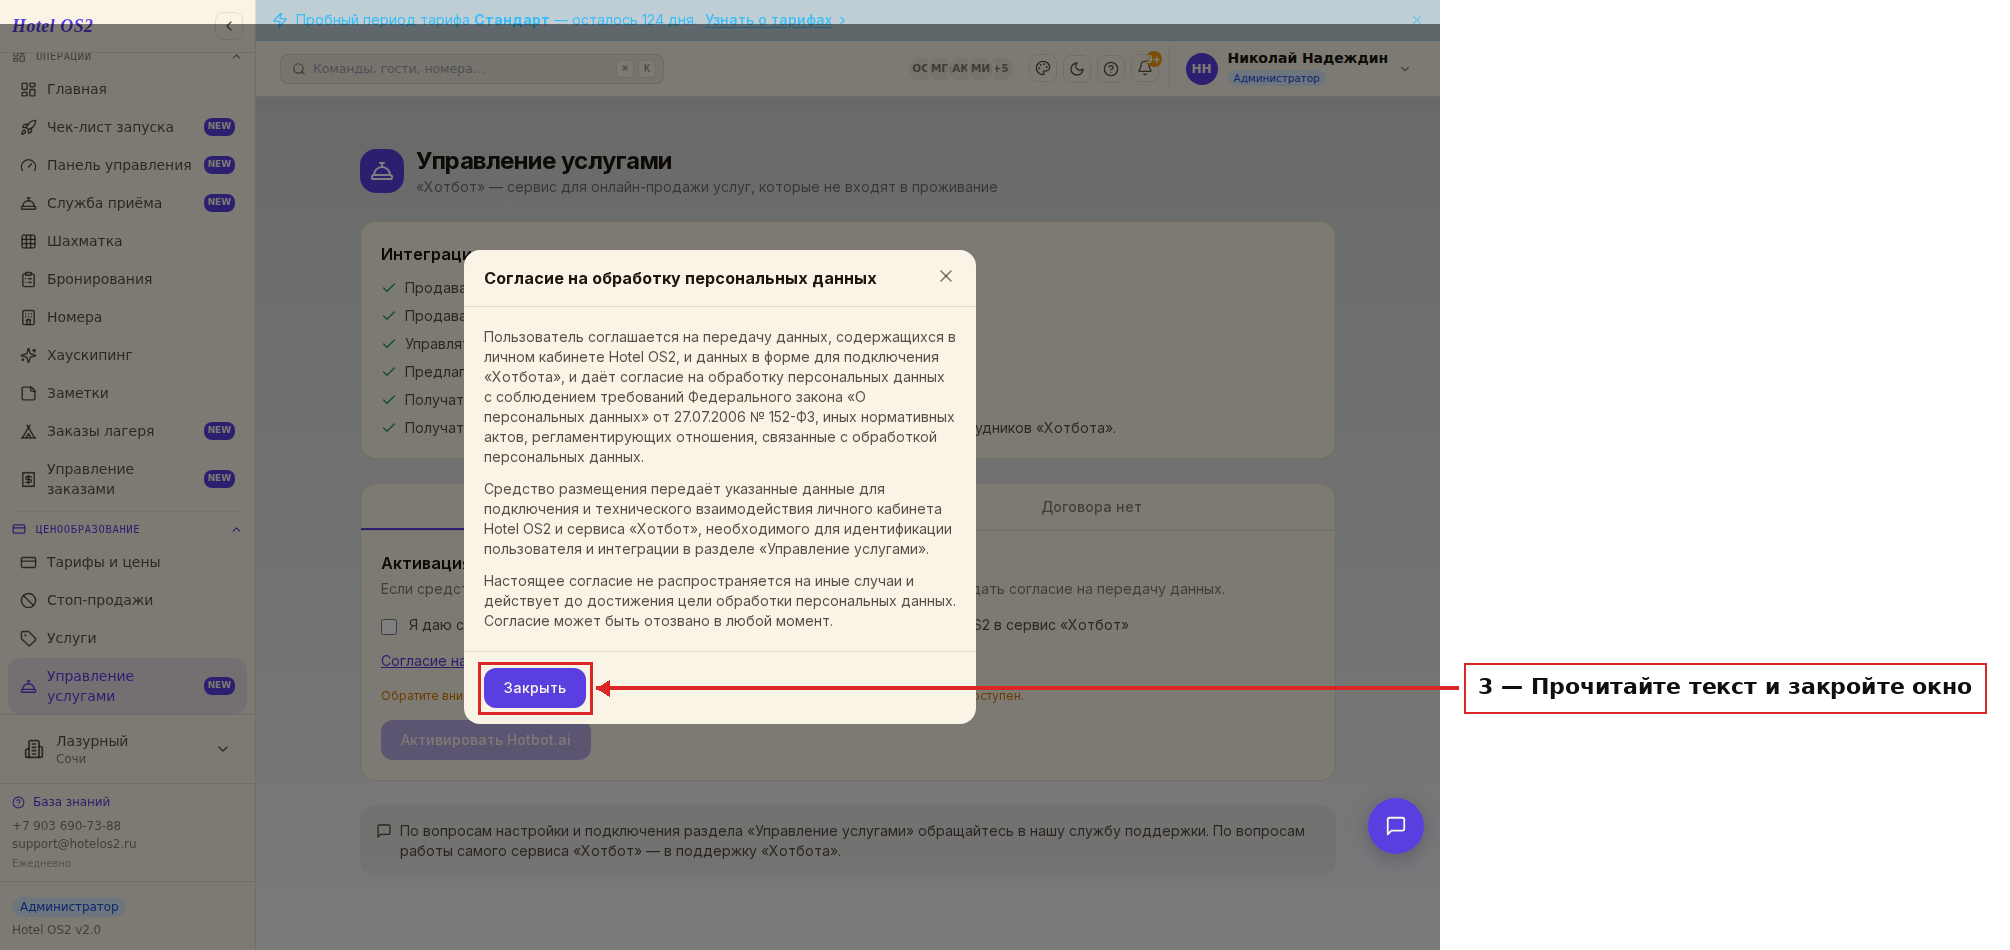Click the support@hotelos2.ru email
The image size is (2010, 950).
(74, 844)
